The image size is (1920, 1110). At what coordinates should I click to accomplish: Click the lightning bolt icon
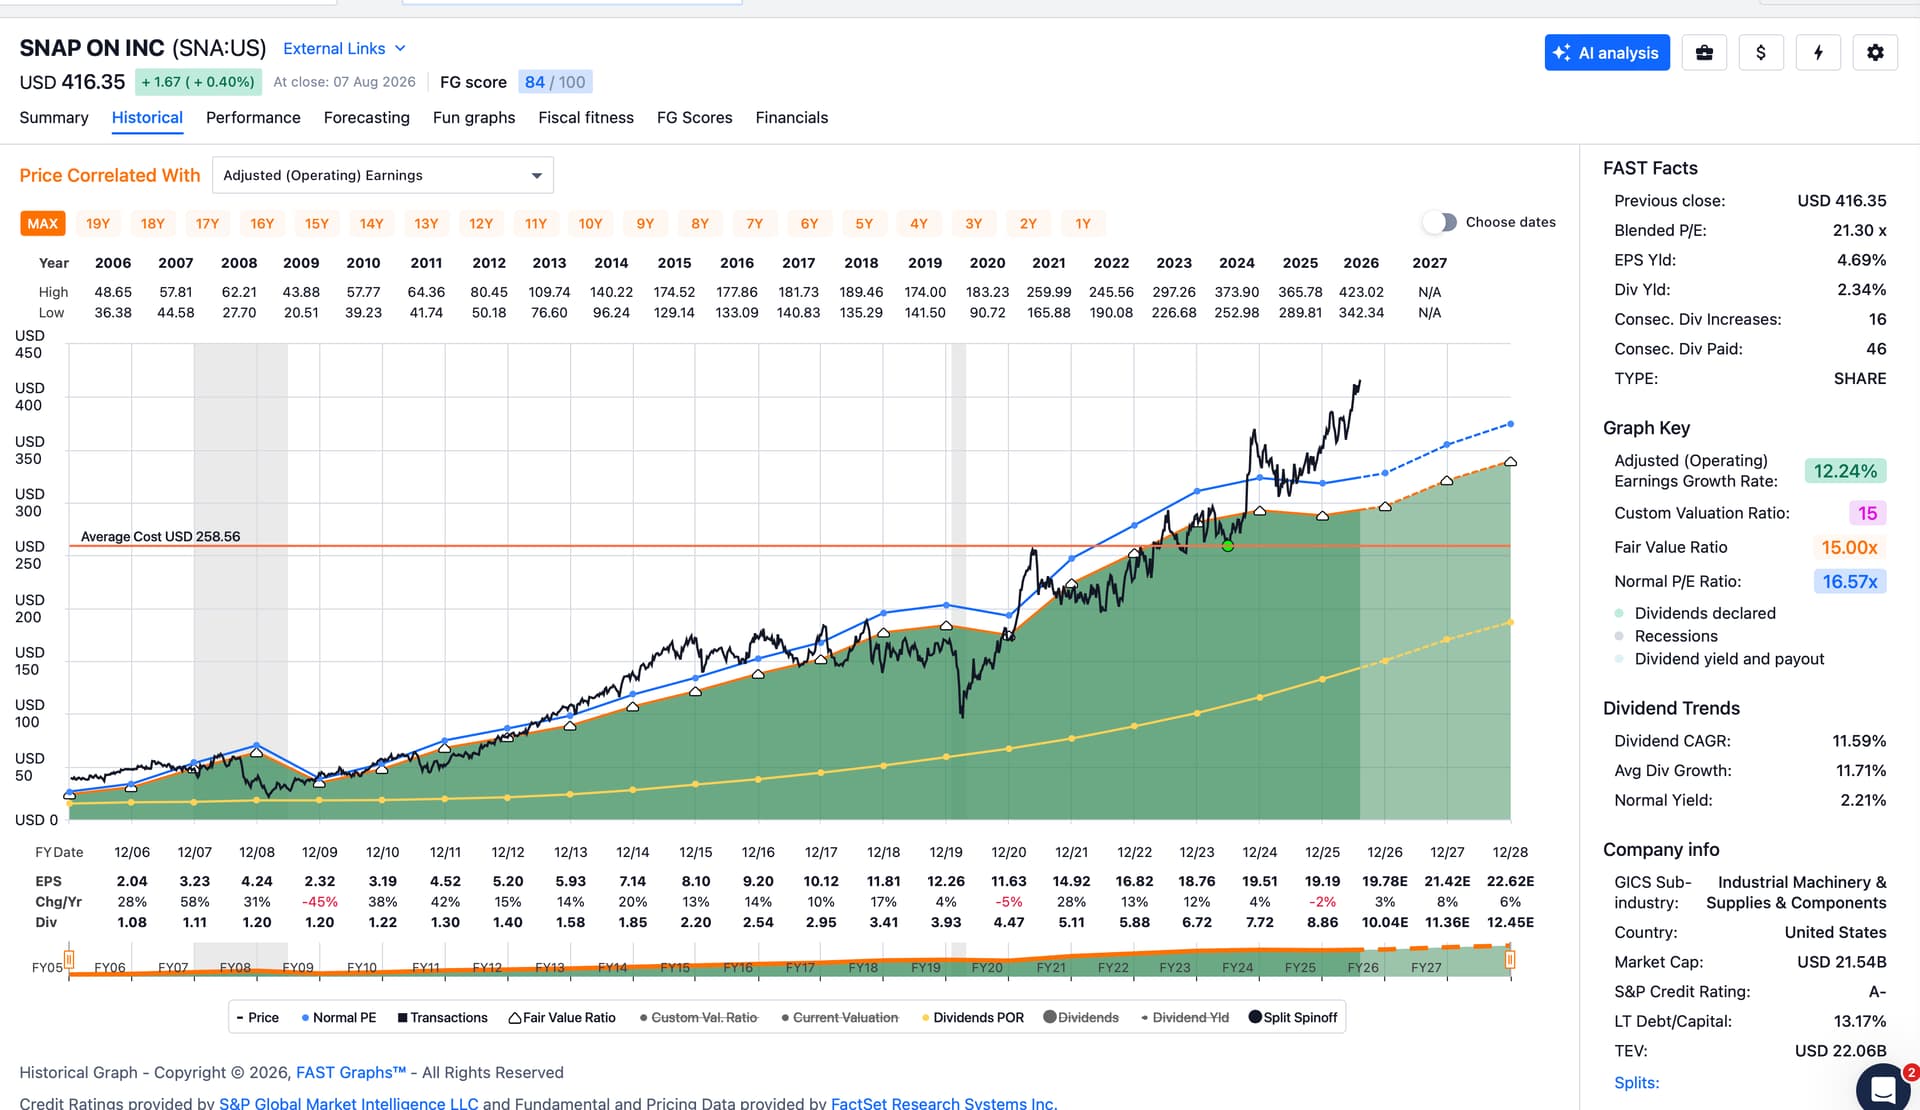(1818, 53)
